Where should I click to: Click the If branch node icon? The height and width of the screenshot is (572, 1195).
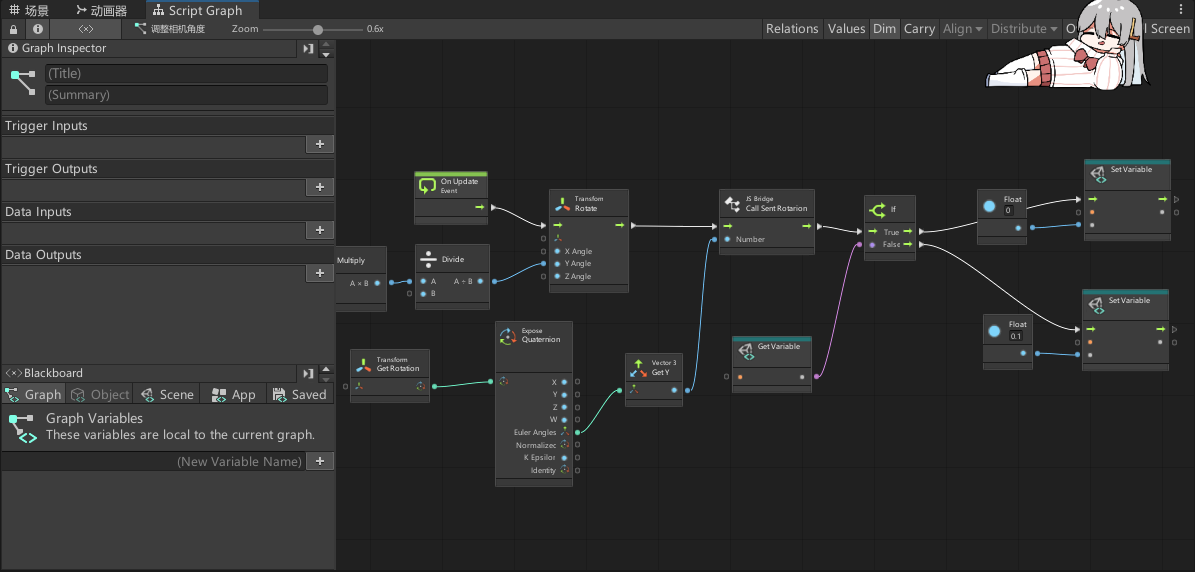coord(877,210)
